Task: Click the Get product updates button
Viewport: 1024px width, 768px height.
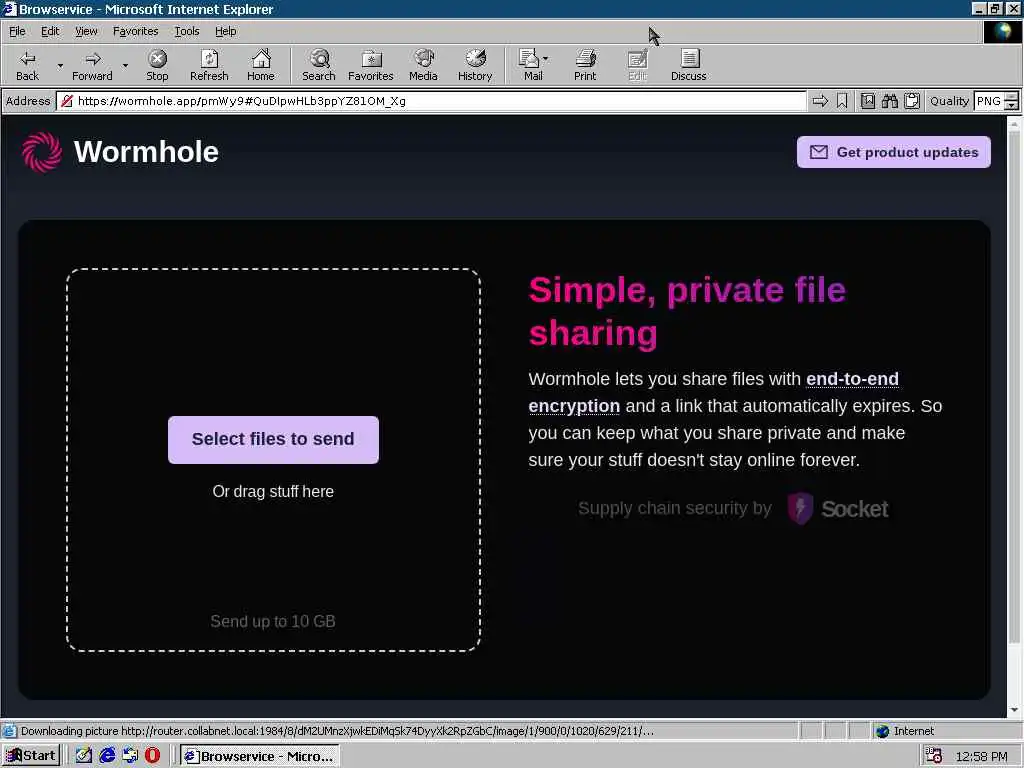Action: pos(893,152)
